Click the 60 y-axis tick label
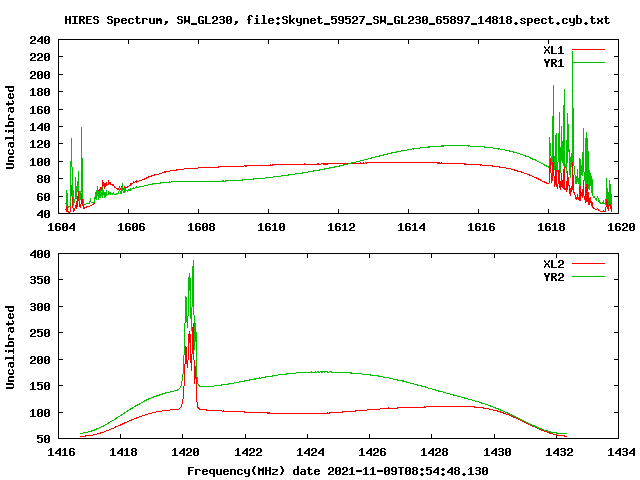 43,197
